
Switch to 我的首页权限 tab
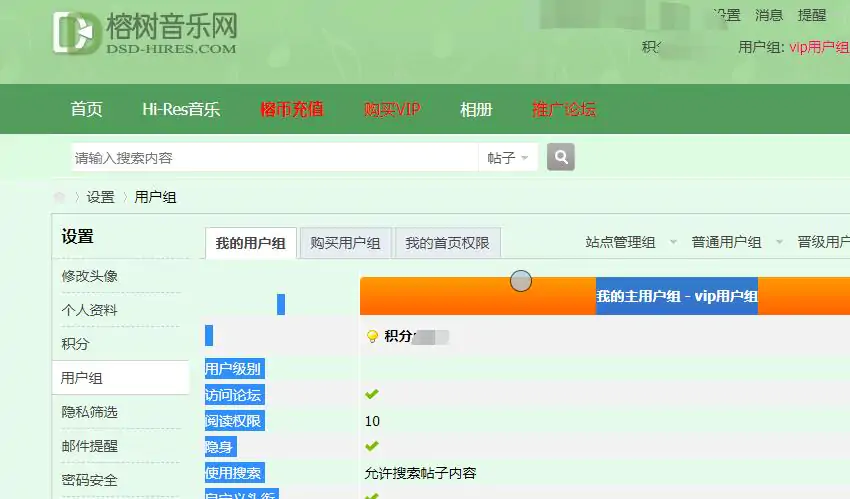(447, 243)
